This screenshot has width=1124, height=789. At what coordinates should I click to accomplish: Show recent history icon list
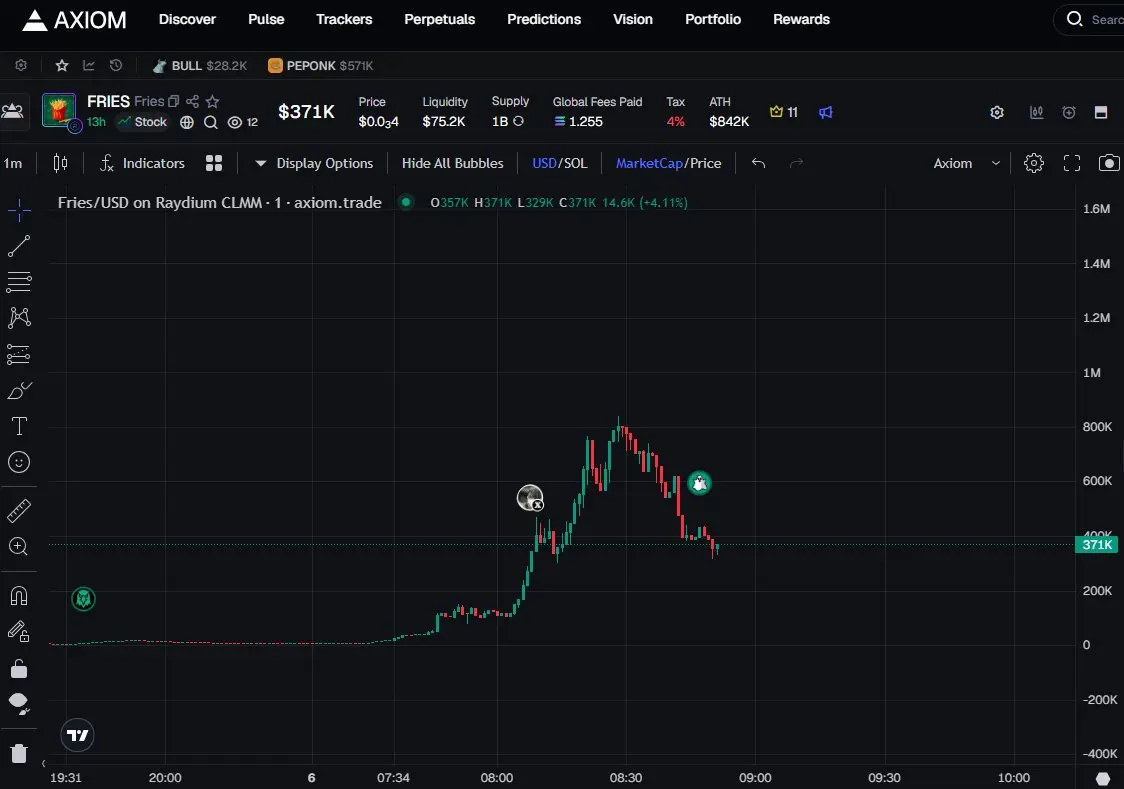click(115, 65)
